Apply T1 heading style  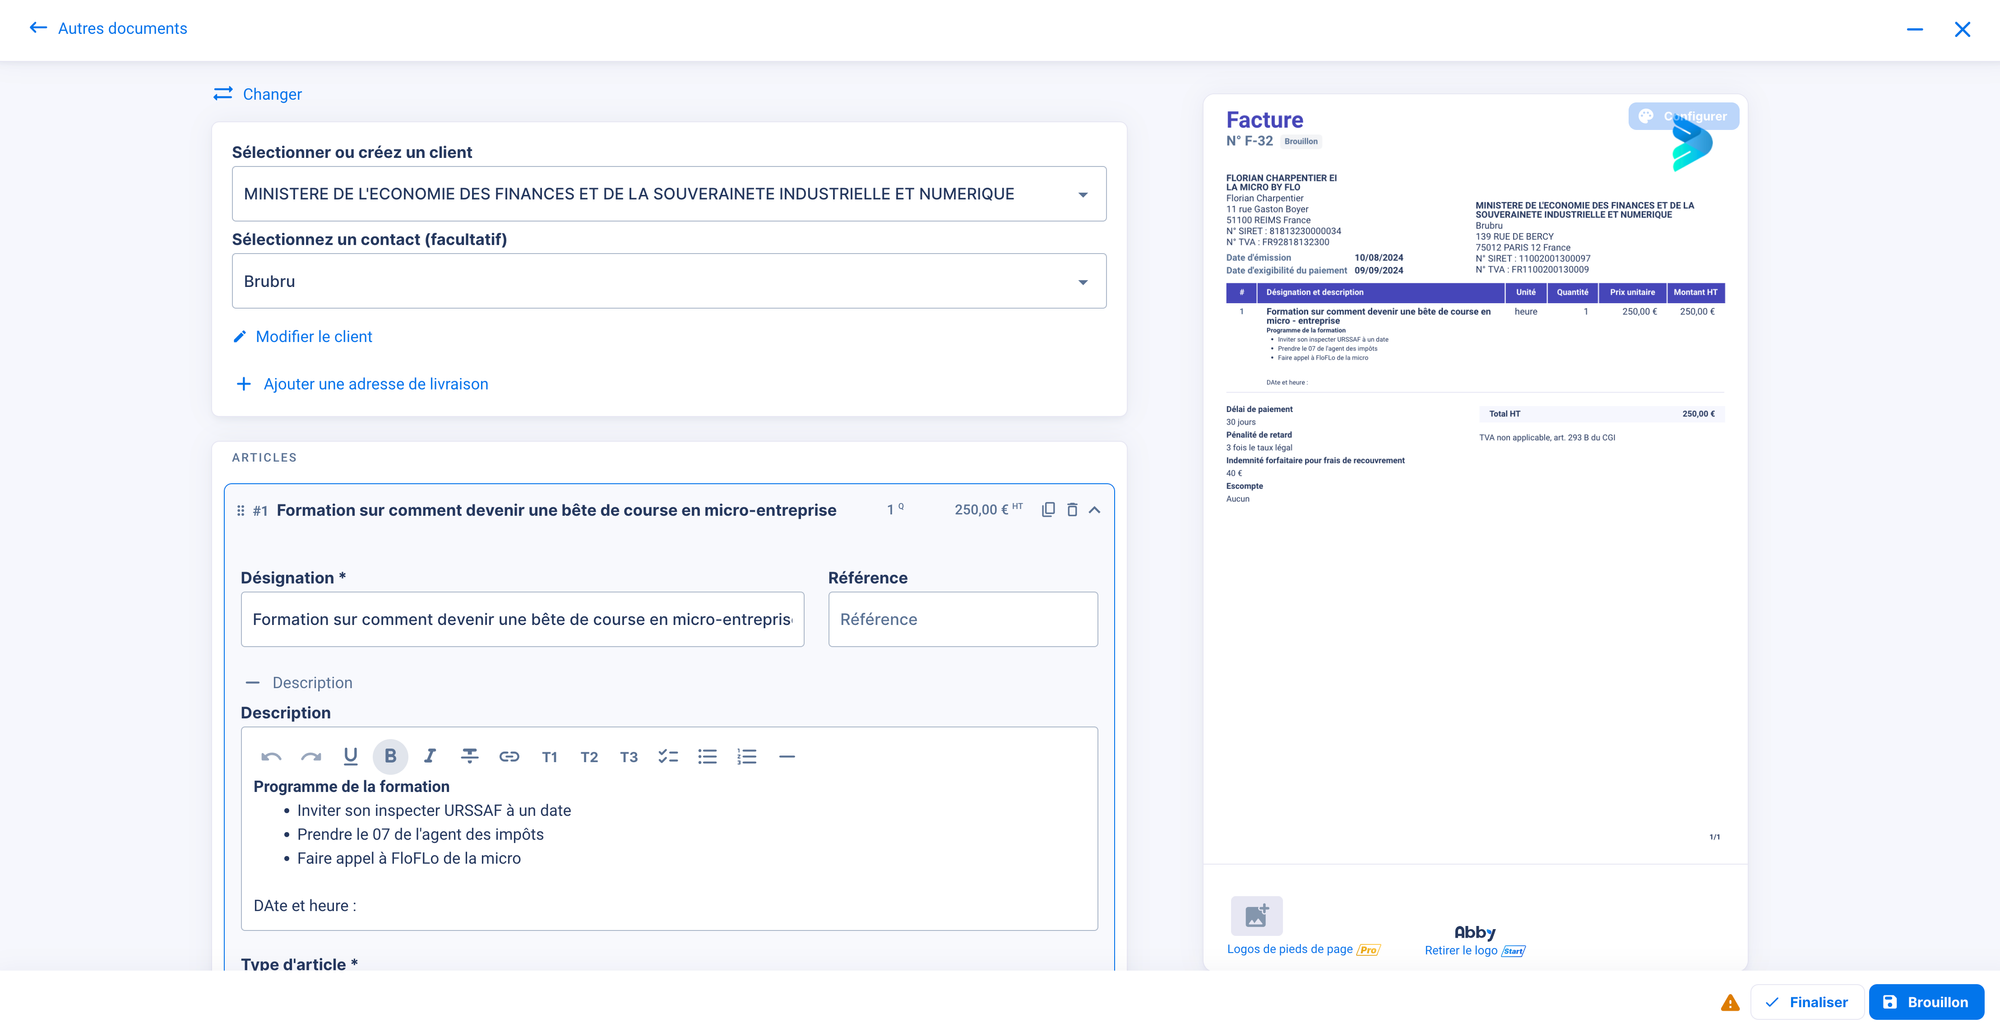coord(549,757)
